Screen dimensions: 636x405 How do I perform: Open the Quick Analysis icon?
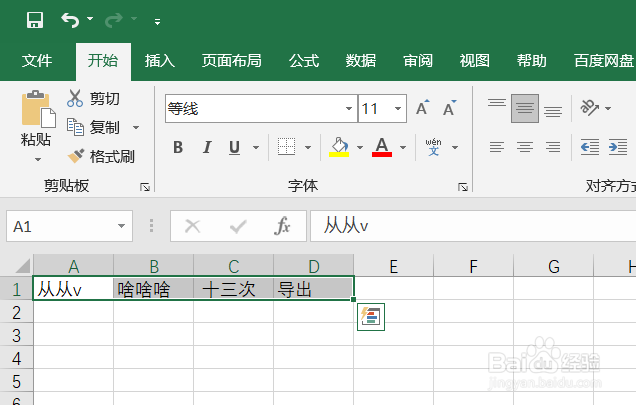(x=371, y=317)
